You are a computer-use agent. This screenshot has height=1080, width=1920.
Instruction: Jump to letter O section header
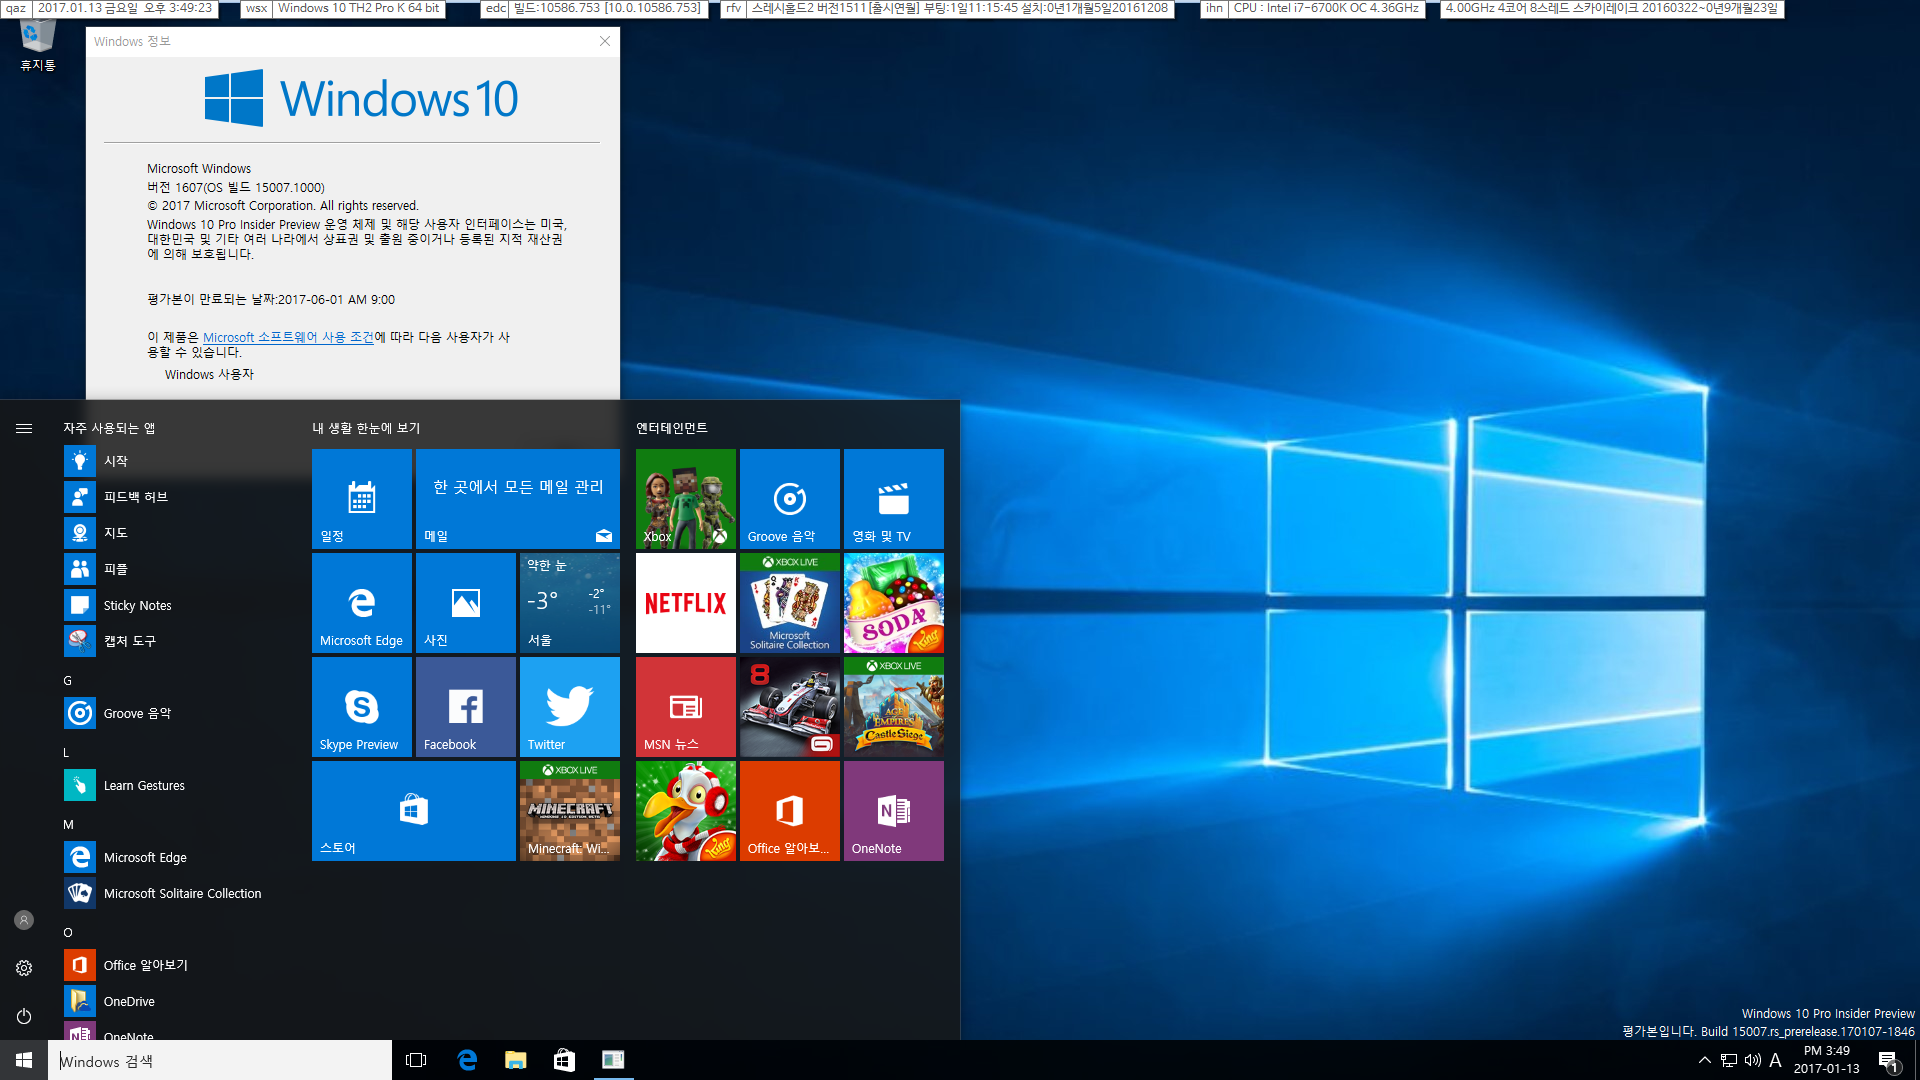[68, 932]
